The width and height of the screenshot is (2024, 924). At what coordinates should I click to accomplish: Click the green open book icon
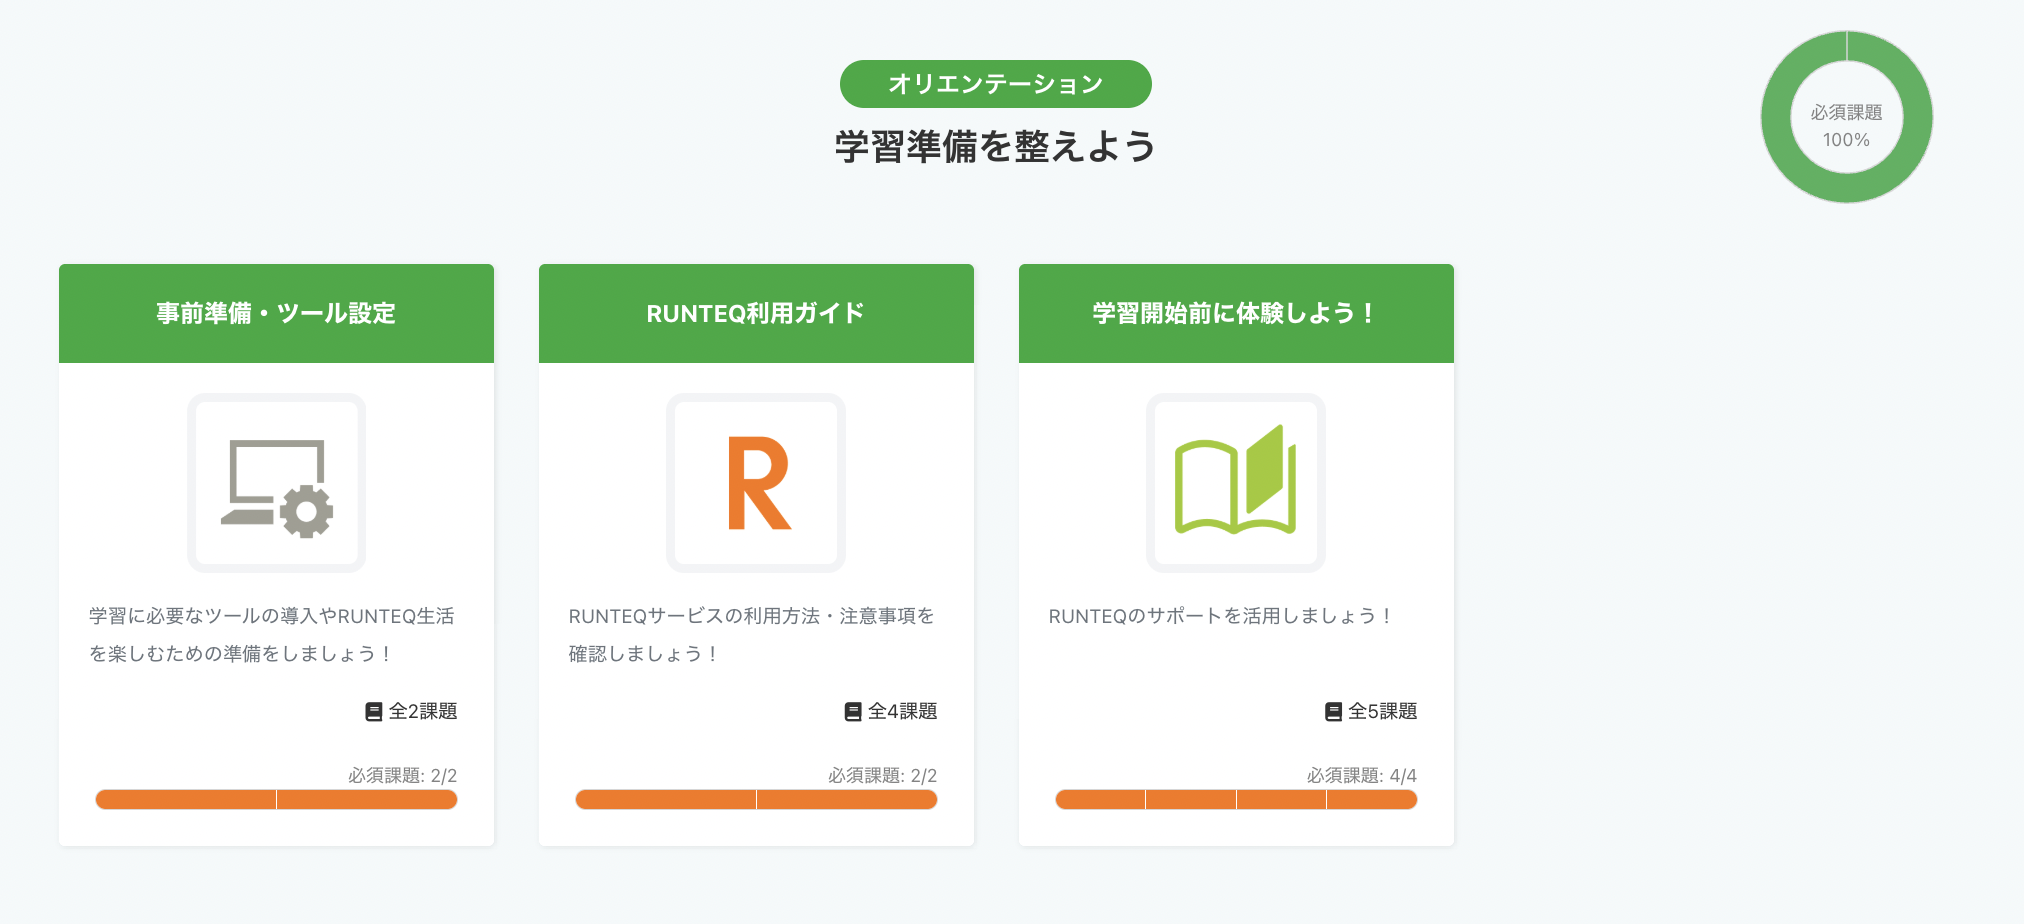[1236, 482]
